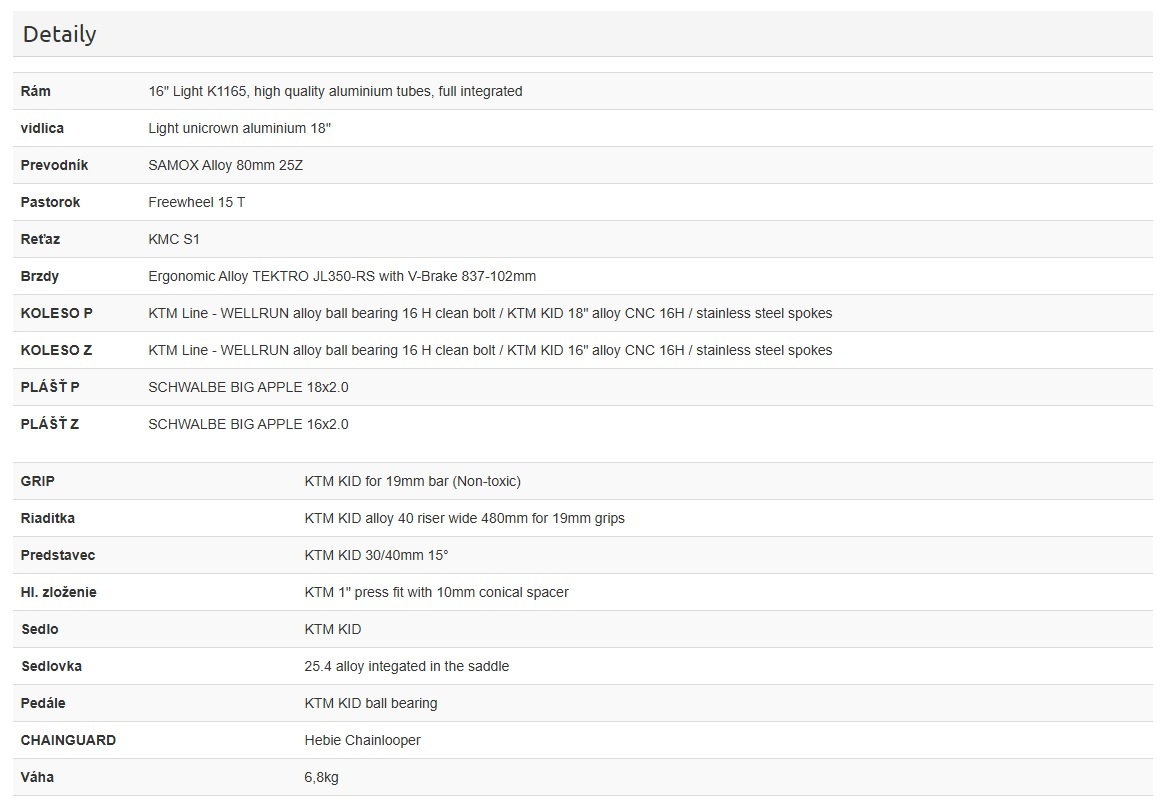Click the Prevodník row label
1163x808 pixels.
pos(54,165)
